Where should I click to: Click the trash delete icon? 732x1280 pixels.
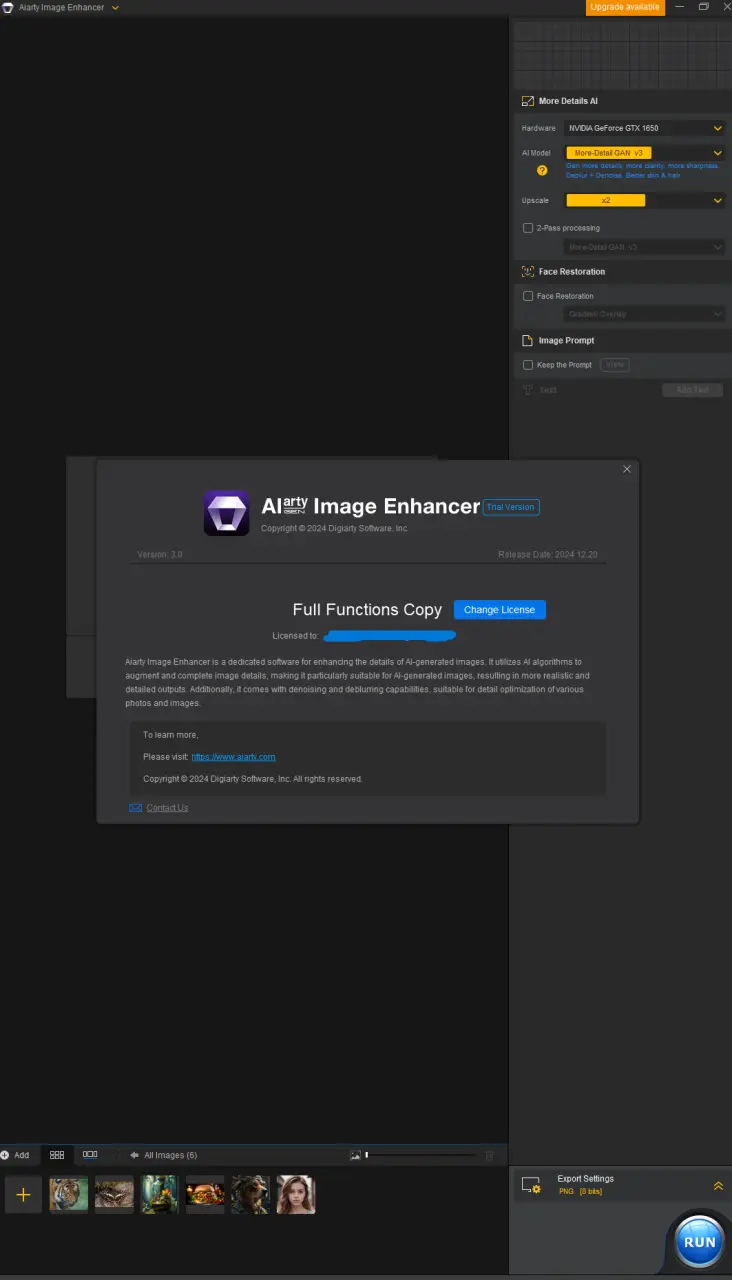(x=489, y=1155)
